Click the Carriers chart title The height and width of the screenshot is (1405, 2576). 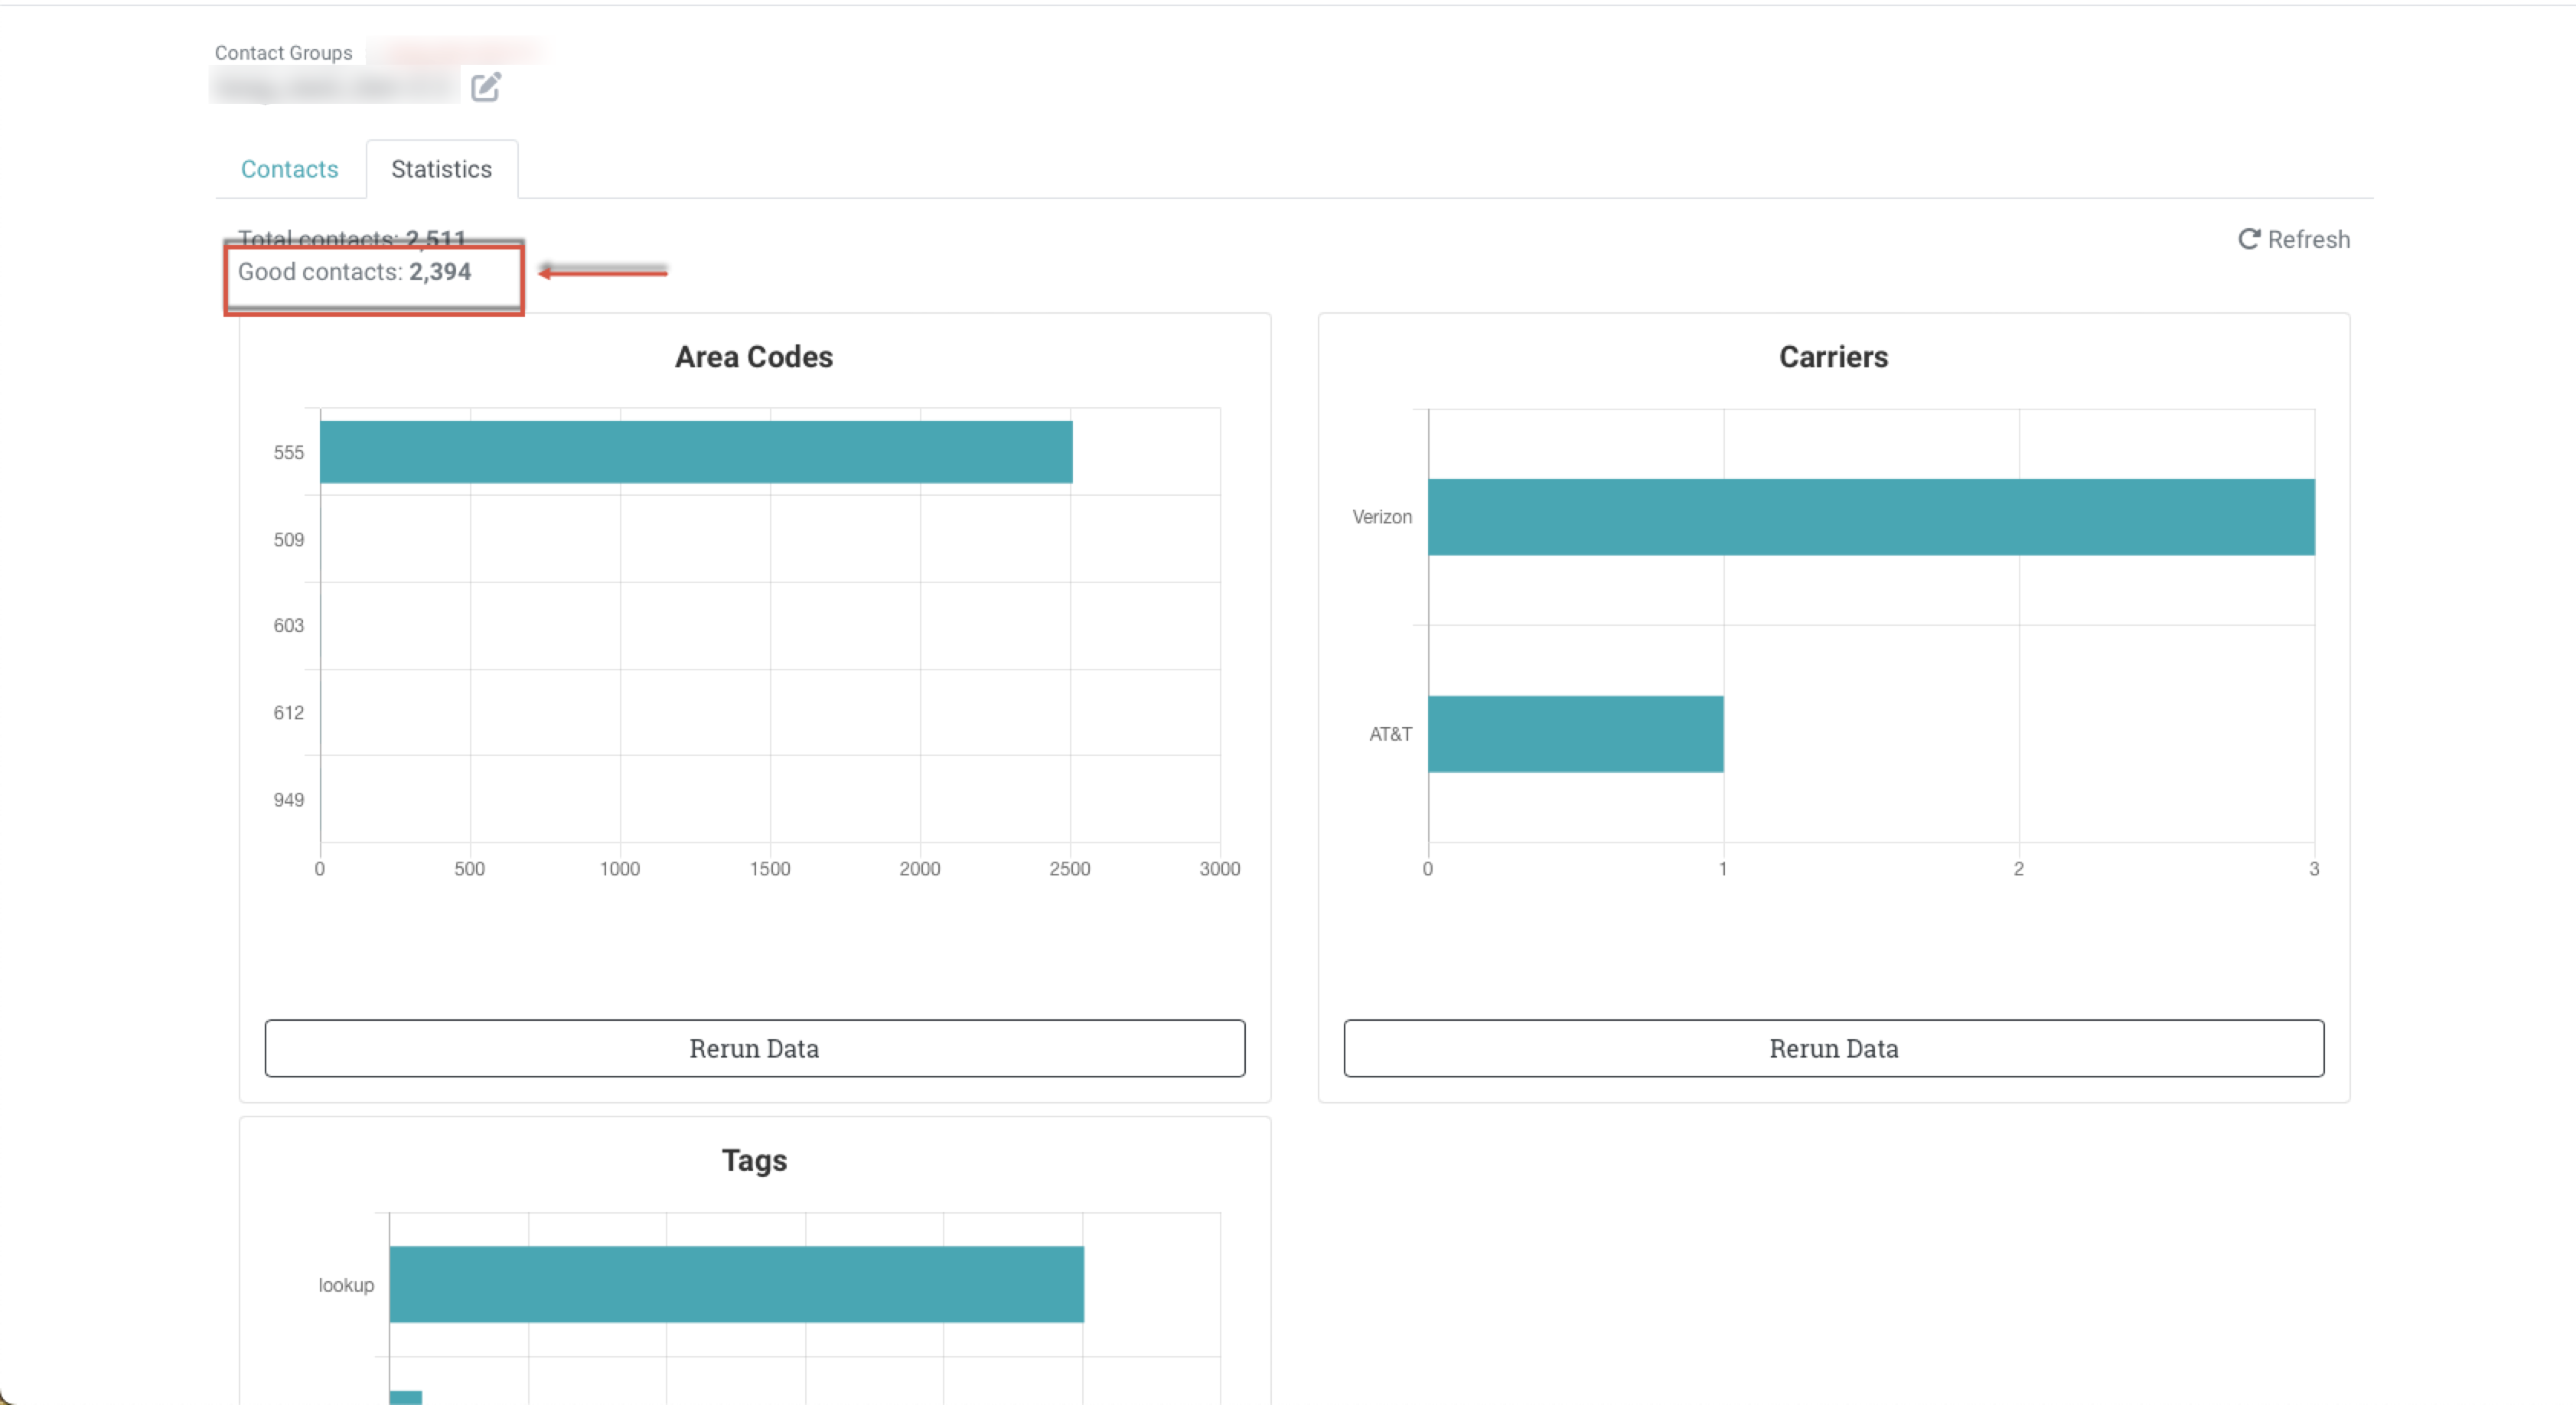click(1832, 357)
